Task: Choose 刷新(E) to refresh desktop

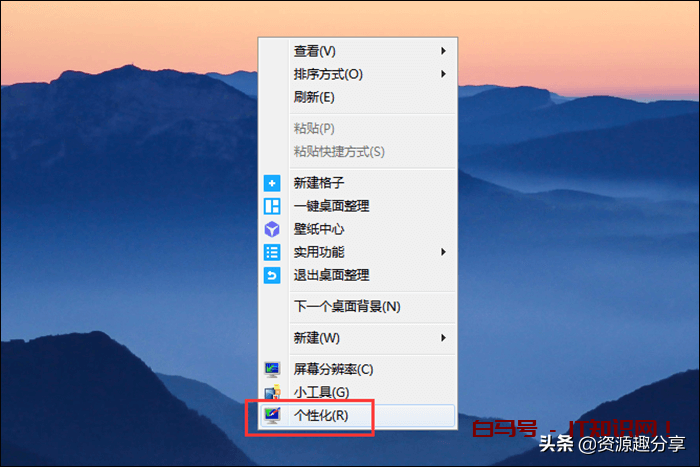Action: pyautogui.click(x=358, y=97)
